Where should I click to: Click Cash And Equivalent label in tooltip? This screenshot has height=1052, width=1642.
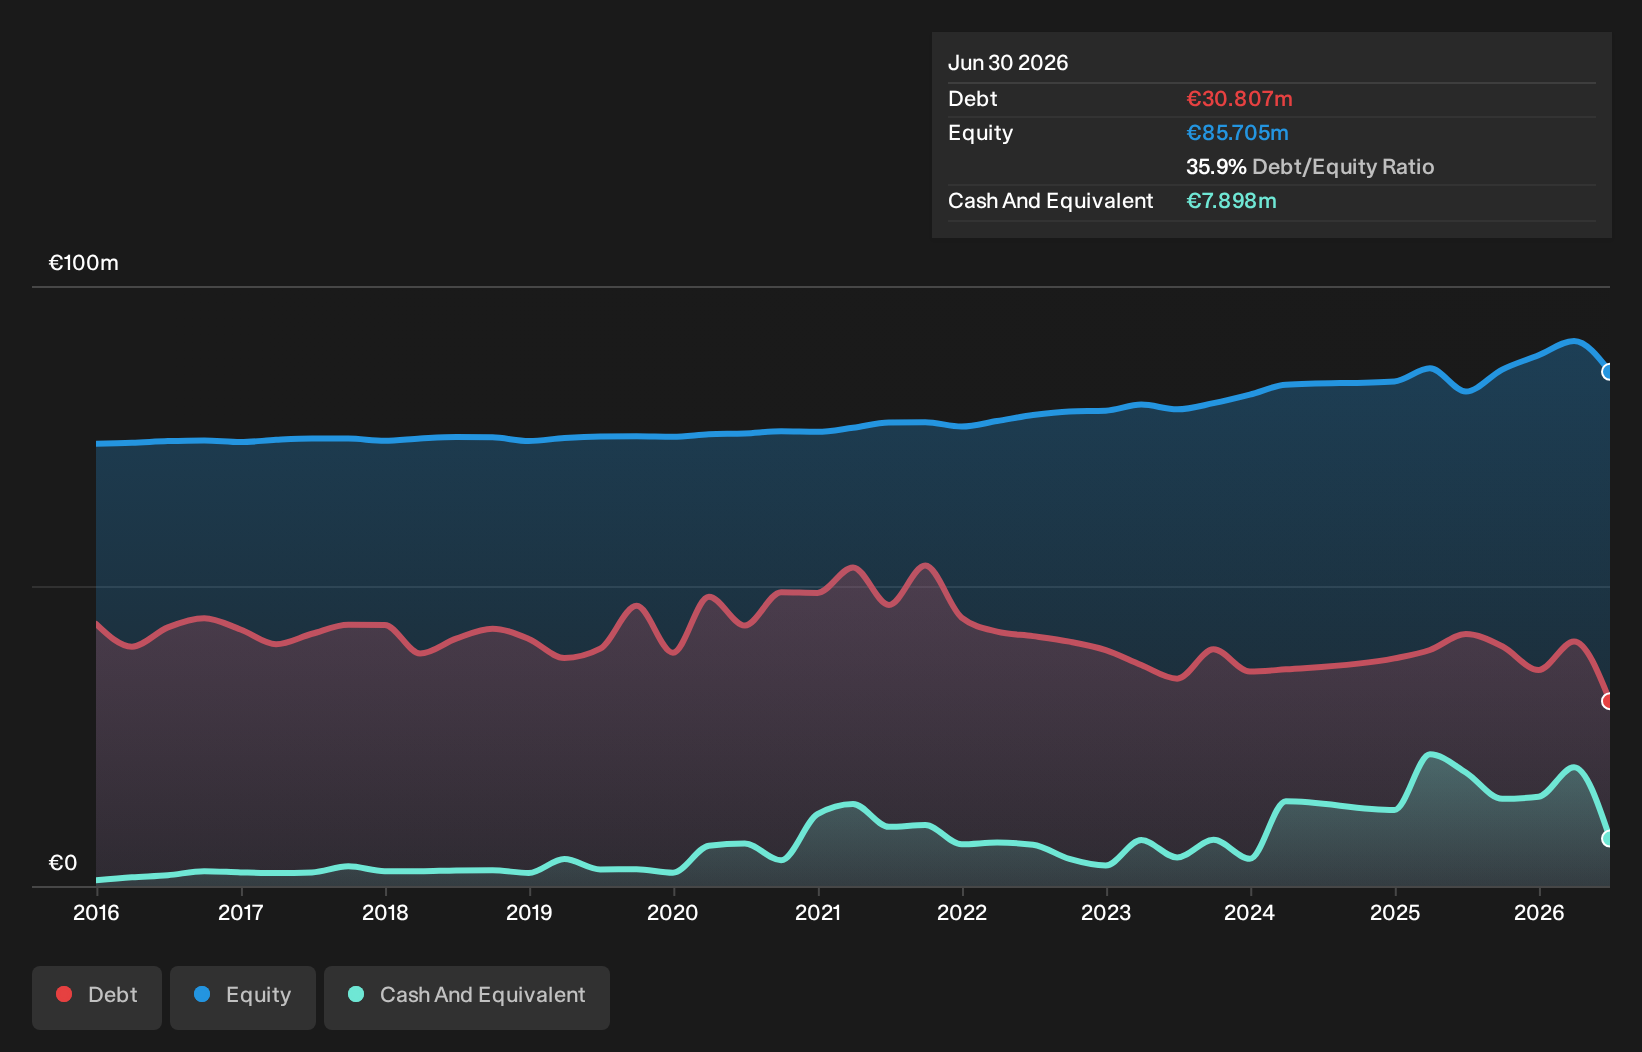tap(1050, 201)
